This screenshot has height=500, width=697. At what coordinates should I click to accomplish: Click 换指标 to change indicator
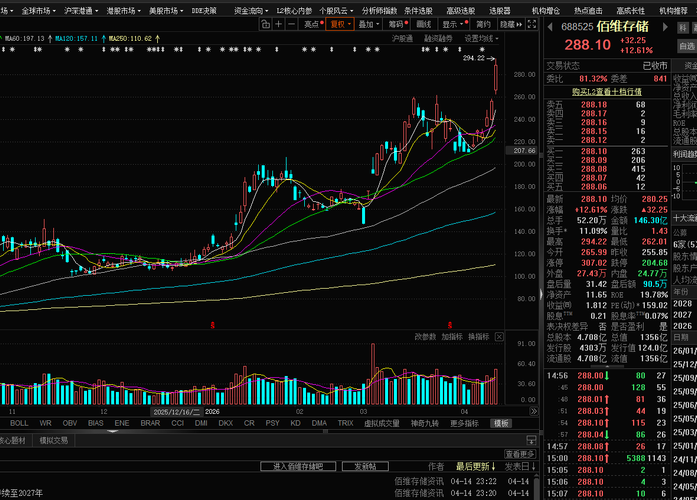coord(479,337)
